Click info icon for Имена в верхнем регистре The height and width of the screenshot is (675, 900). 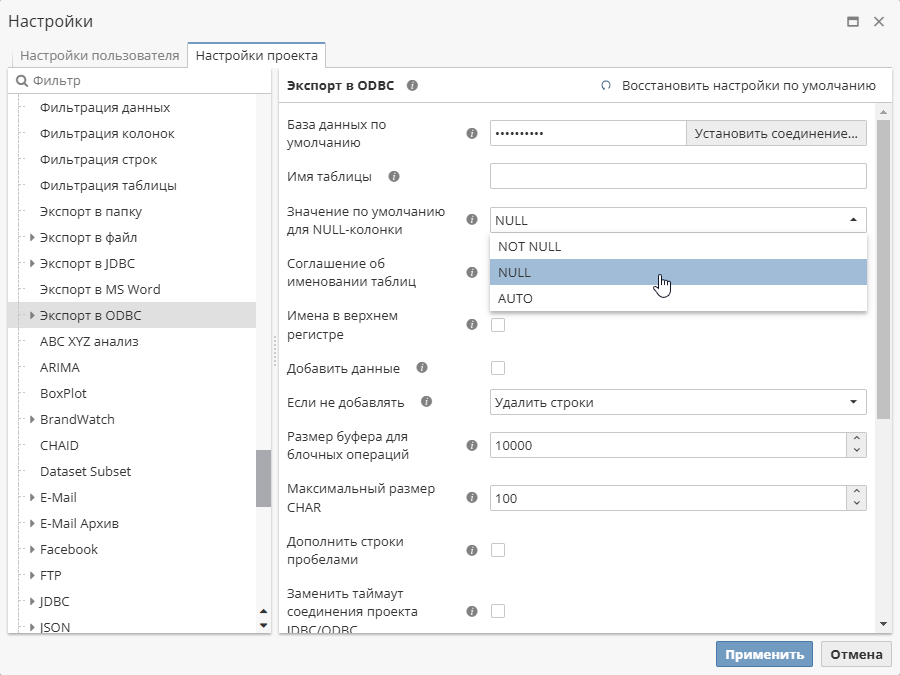472,324
